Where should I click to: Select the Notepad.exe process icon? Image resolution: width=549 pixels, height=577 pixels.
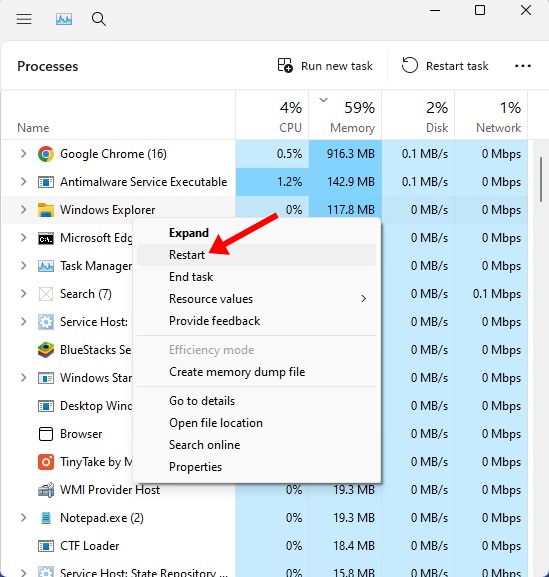[x=46, y=518]
